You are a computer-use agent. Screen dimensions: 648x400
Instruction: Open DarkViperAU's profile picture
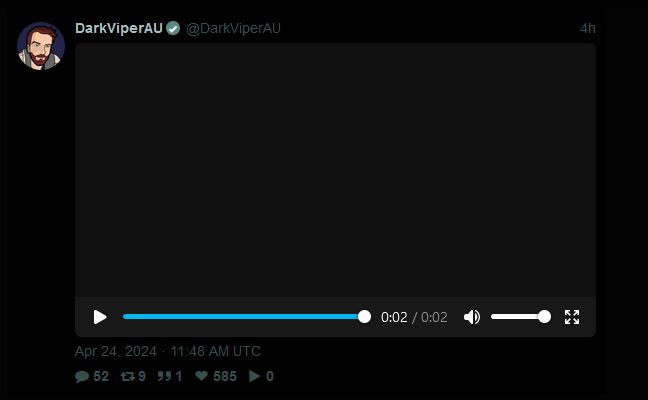click(40, 46)
